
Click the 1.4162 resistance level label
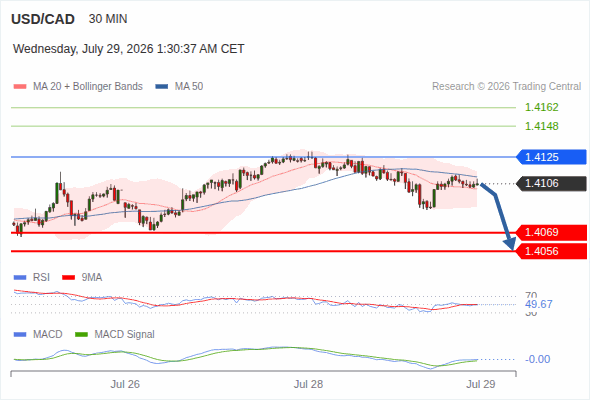[x=541, y=107]
